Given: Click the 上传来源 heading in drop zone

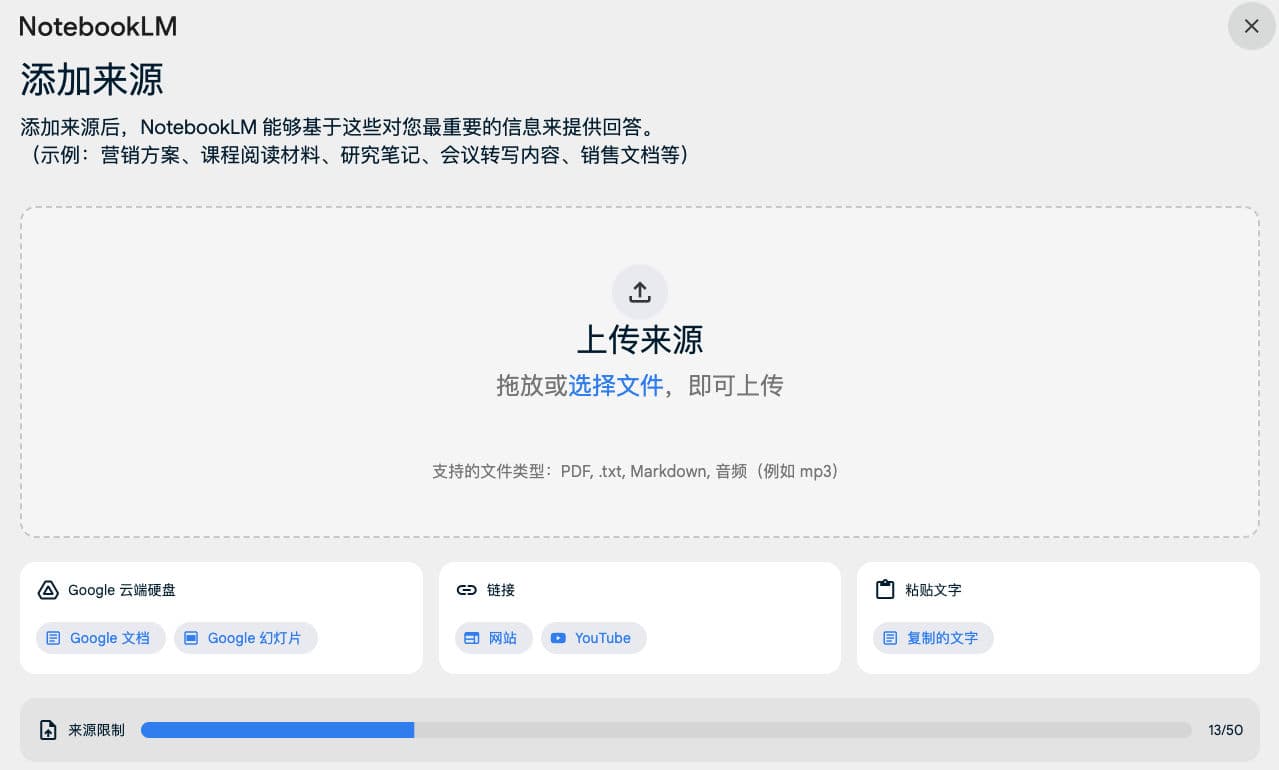Looking at the screenshot, I should (640, 340).
